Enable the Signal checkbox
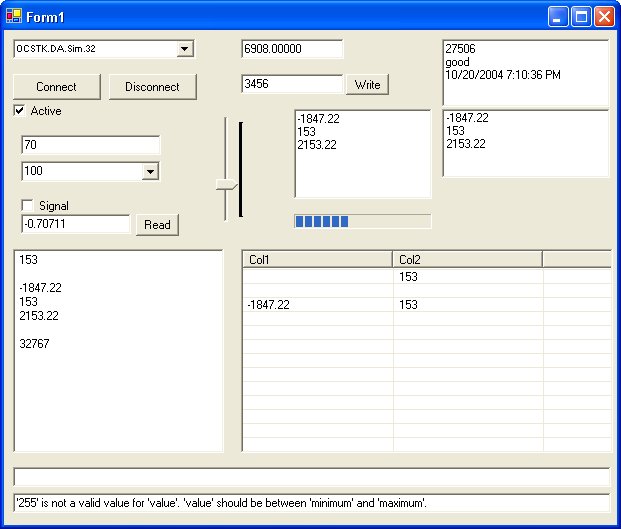The width and height of the screenshot is (621, 529). click(x=27, y=206)
